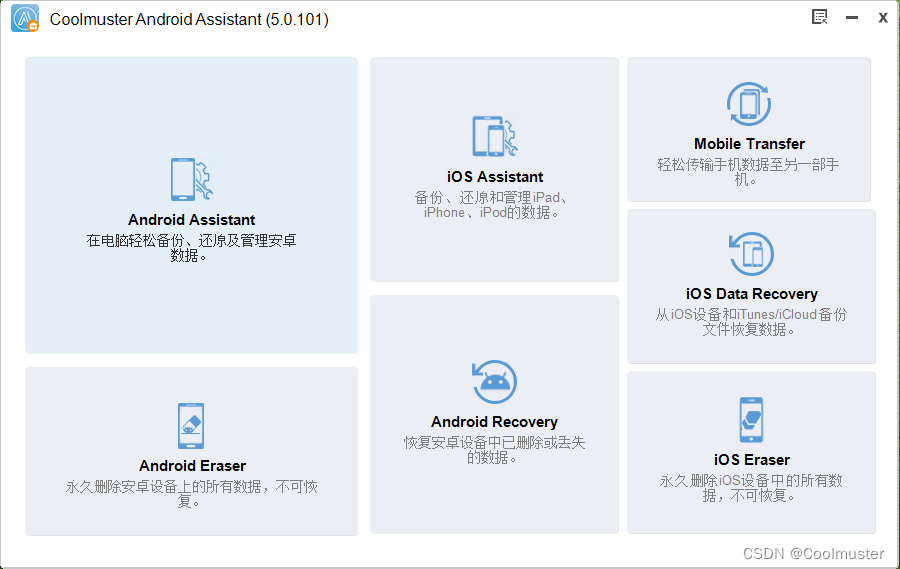This screenshot has height=569, width=900.
Task: Select the iOS Assistant devices icon
Action: tap(495, 136)
